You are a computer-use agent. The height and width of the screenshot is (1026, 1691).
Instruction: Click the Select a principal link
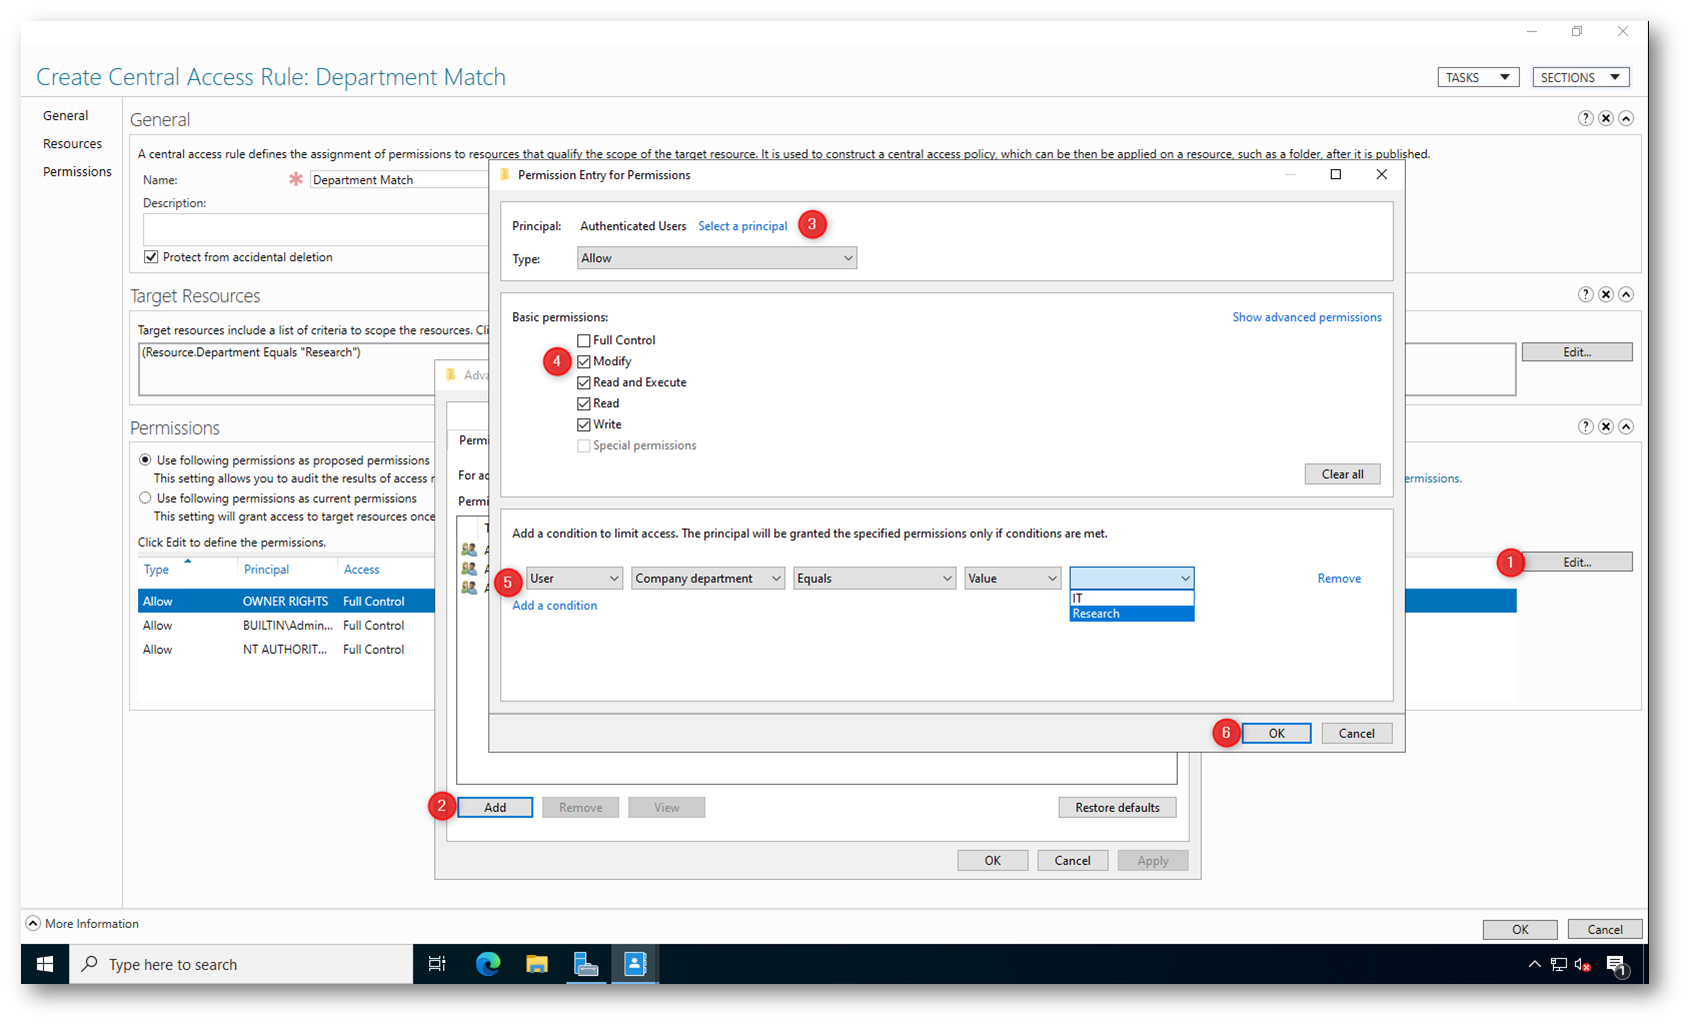(x=742, y=226)
